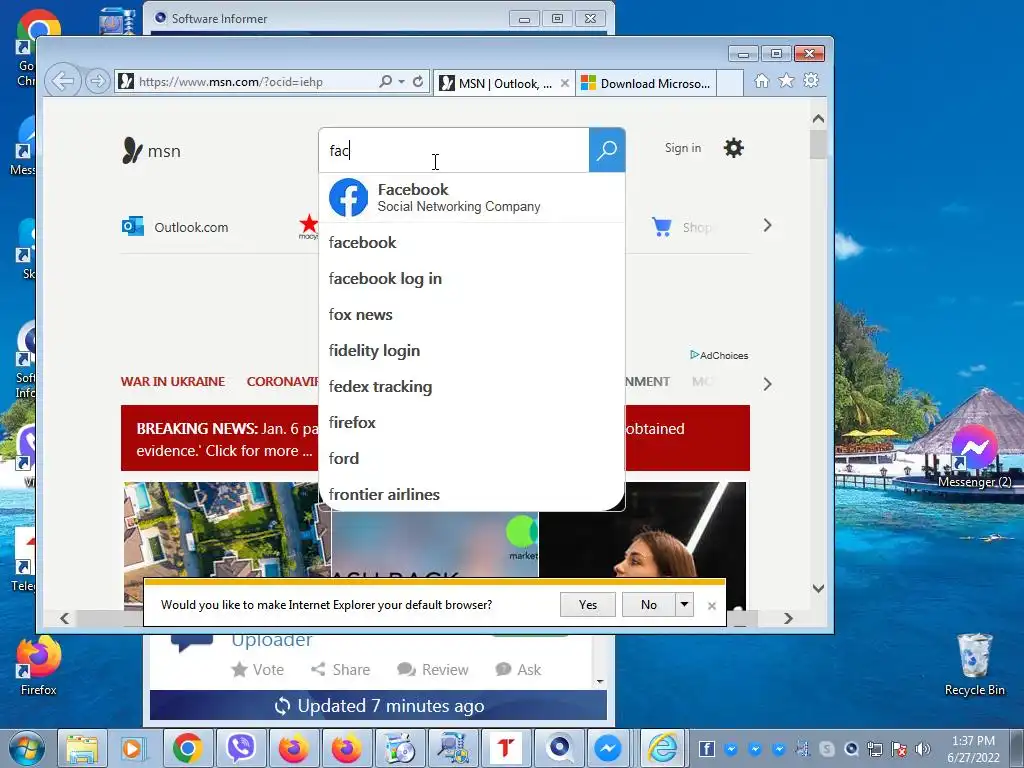Open the Outlook.com link
The image size is (1024, 768).
(x=191, y=227)
